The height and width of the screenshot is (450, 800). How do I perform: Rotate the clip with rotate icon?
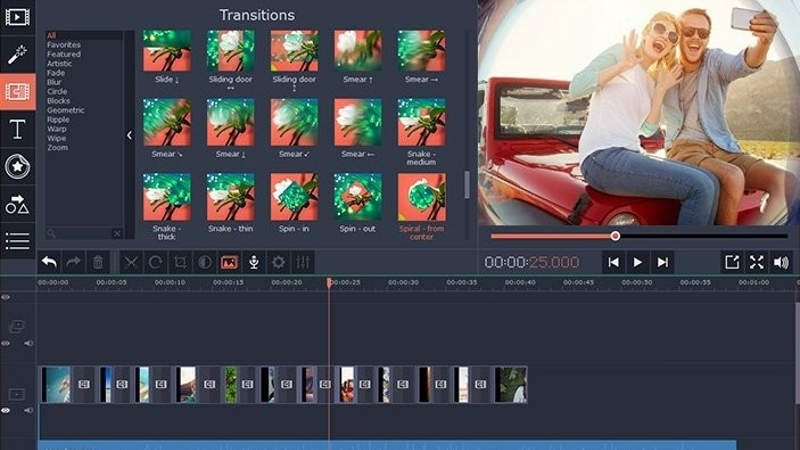click(156, 262)
